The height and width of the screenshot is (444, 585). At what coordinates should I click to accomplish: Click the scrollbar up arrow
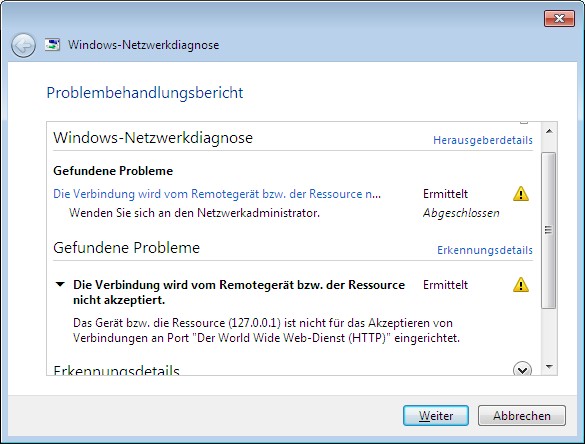[x=549, y=131]
